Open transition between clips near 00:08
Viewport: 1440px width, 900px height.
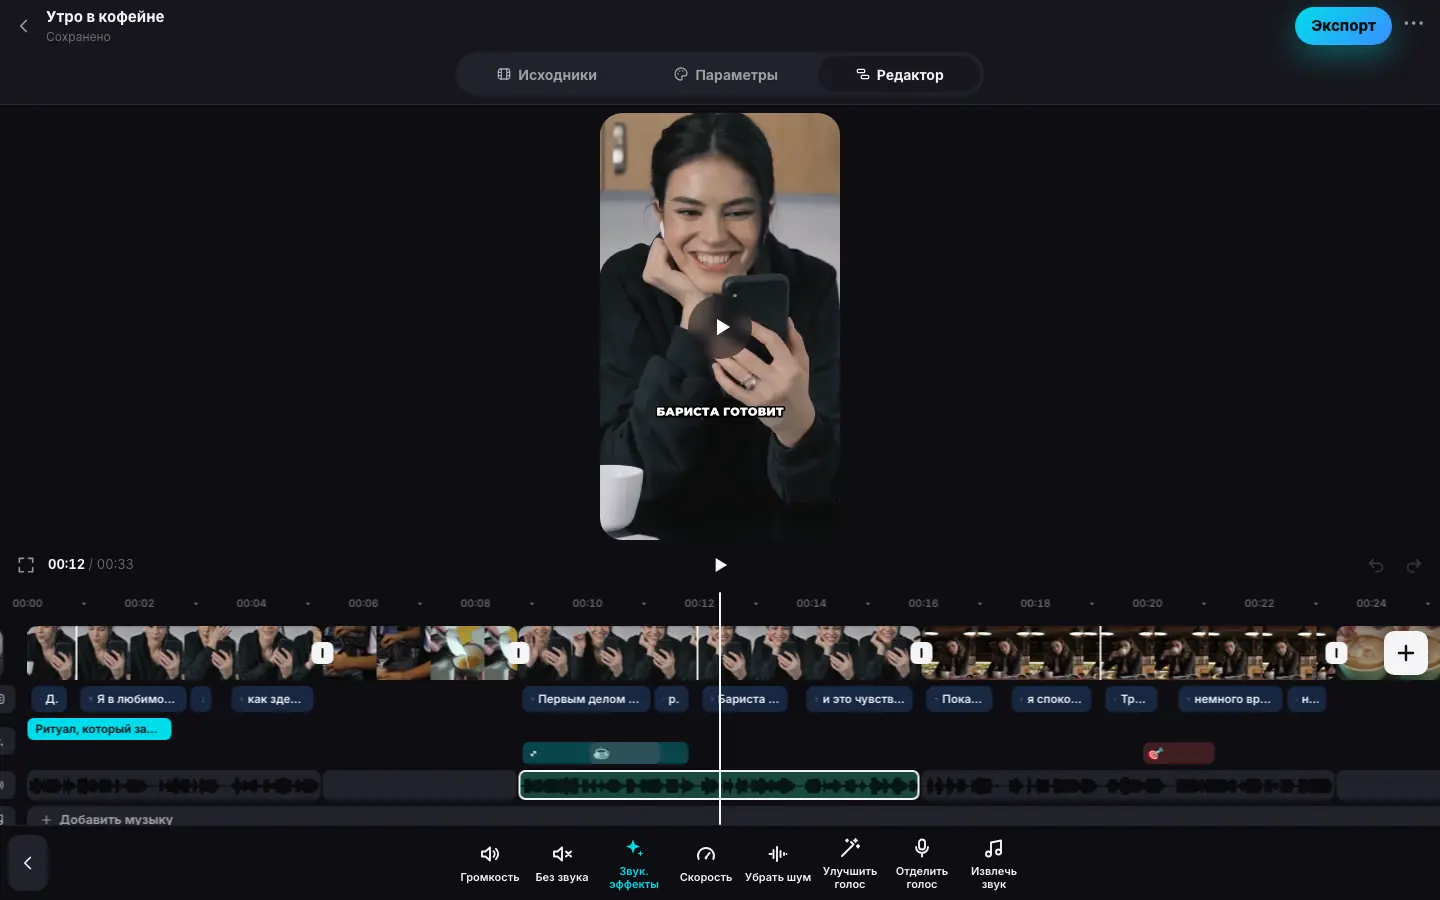coord(518,653)
